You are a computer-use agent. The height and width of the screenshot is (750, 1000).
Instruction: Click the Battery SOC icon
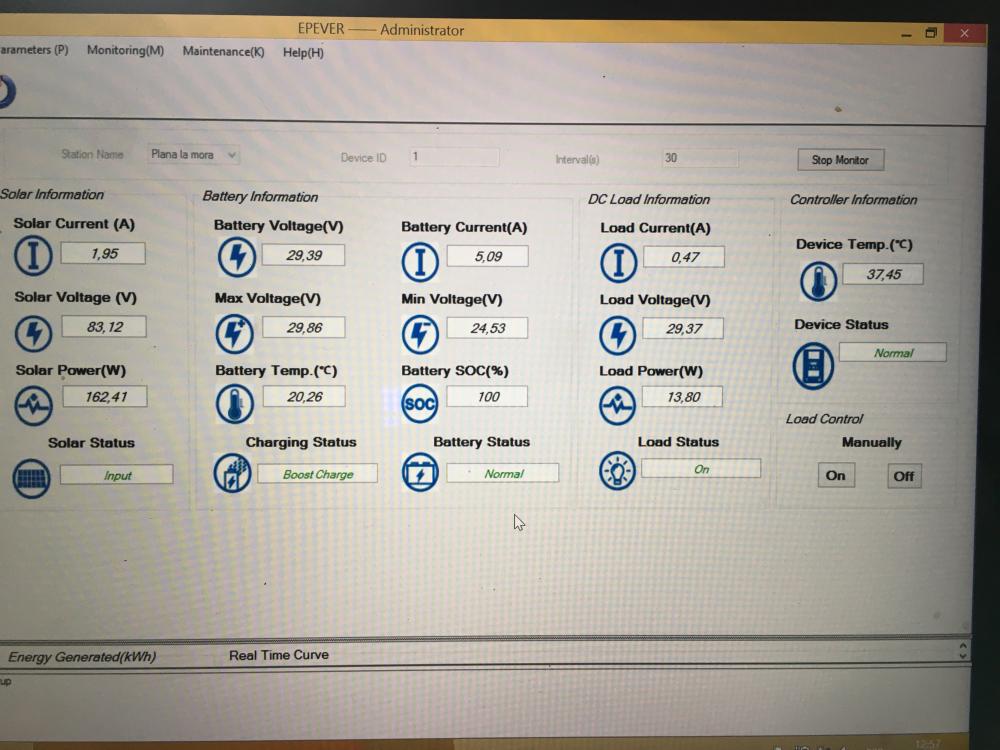420,403
